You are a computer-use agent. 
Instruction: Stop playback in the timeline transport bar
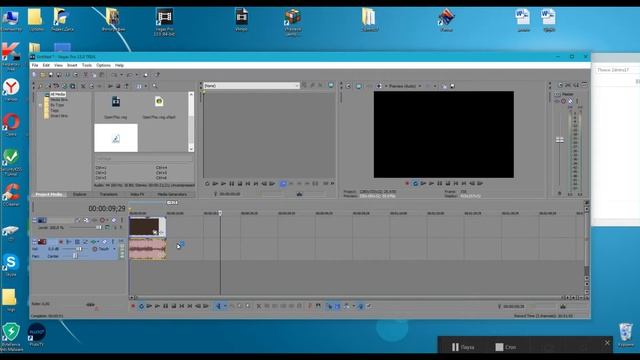[173, 306]
